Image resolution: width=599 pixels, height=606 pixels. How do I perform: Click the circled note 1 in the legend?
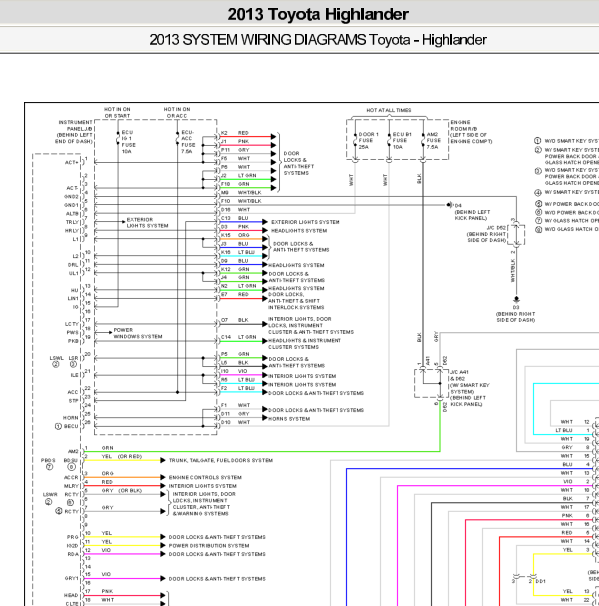(538, 141)
